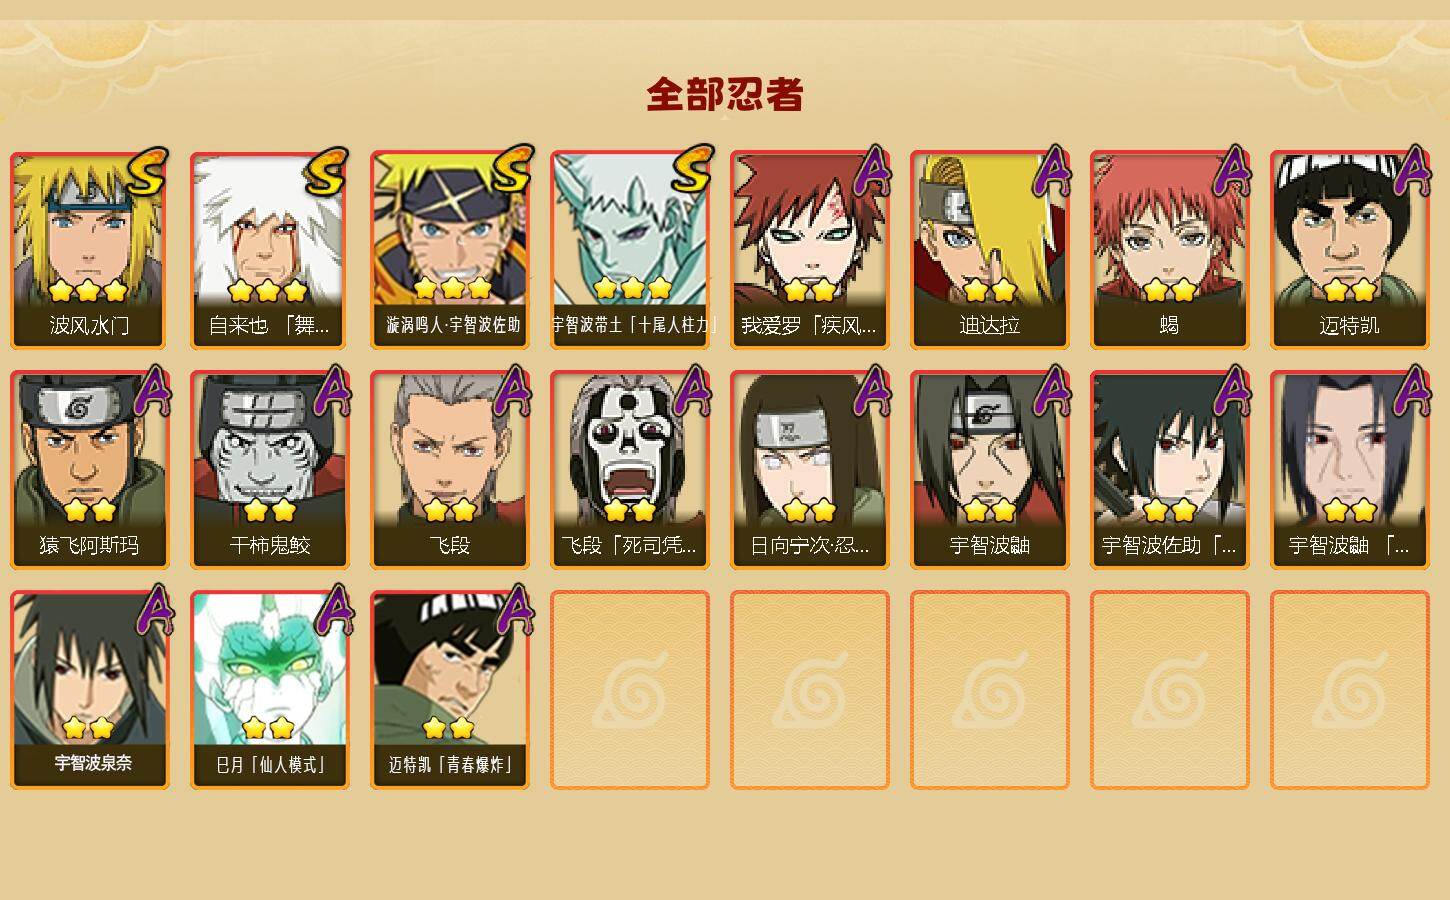Select the 蝎 ninja card
Viewport: 1450px width, 900px height.
click(x=1170, y=250)
